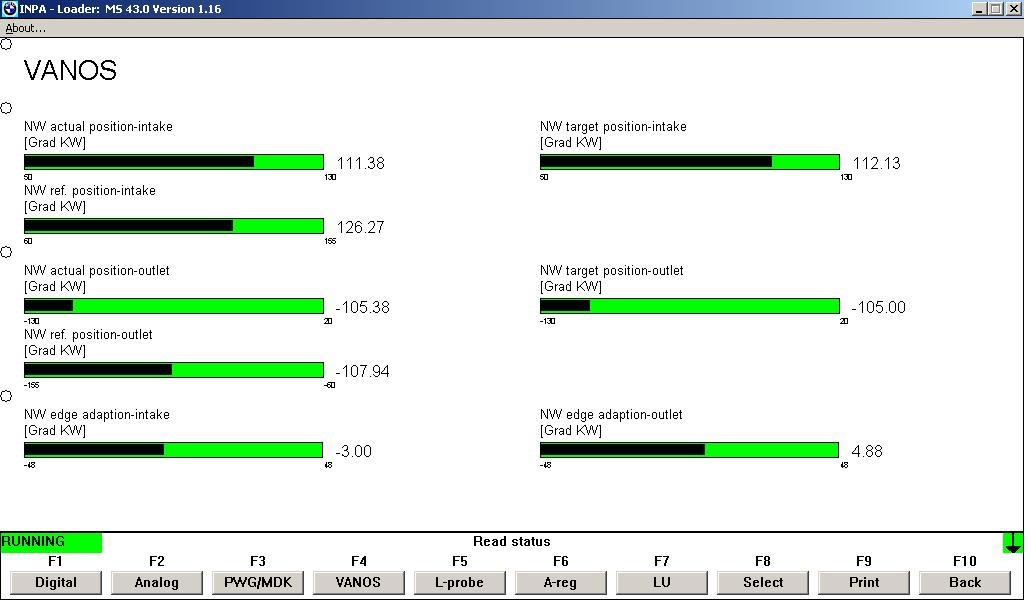Click the NW actual position-intake bar
Viewport: 1031px width, 605px height.
[x=174, y=162]
